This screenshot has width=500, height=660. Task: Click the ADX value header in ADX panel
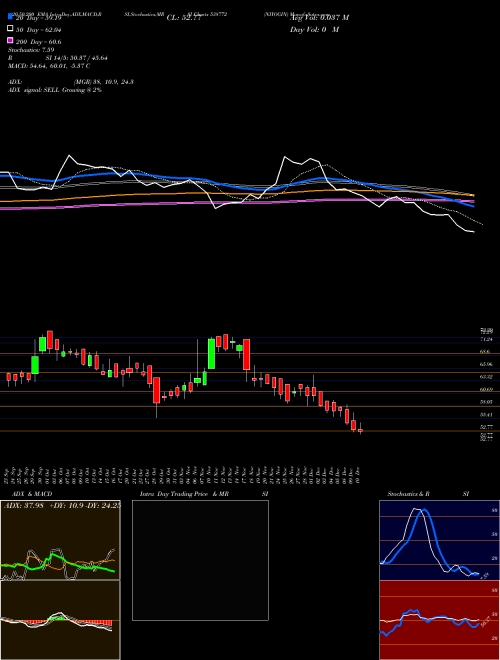tap(62, 506)
